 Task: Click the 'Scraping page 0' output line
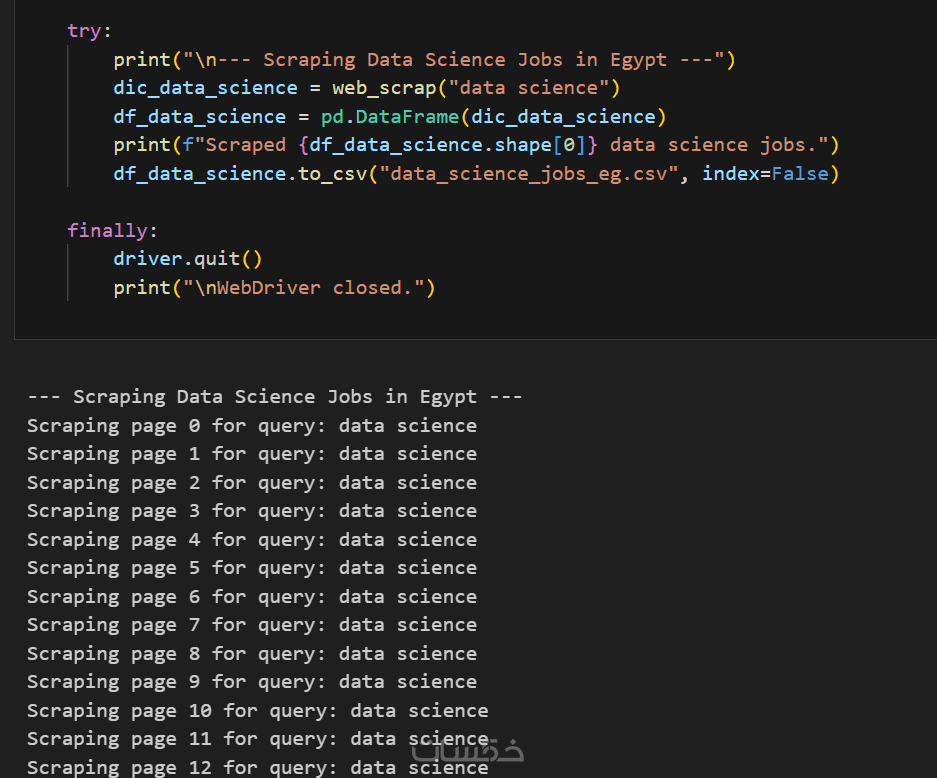tap(252, 426)
